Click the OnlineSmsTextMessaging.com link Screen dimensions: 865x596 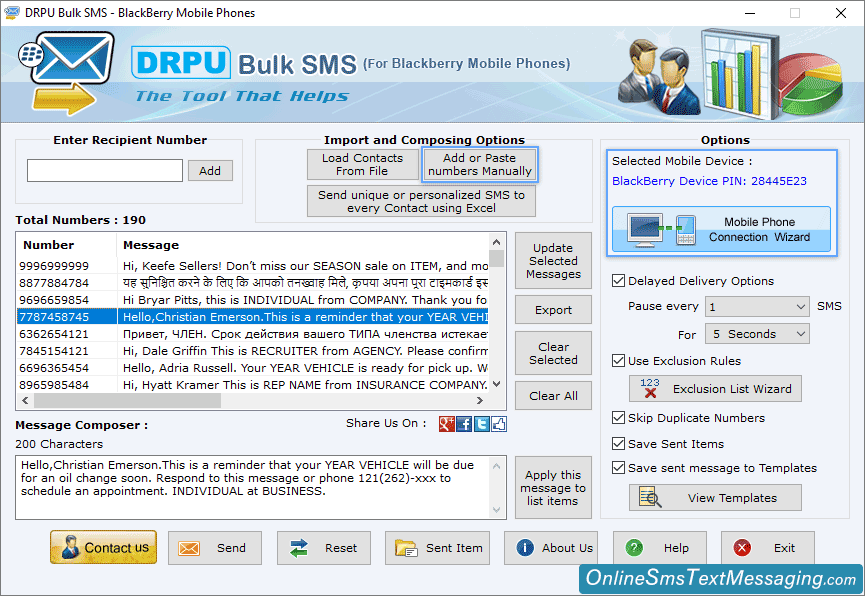(x=720, y=578)
